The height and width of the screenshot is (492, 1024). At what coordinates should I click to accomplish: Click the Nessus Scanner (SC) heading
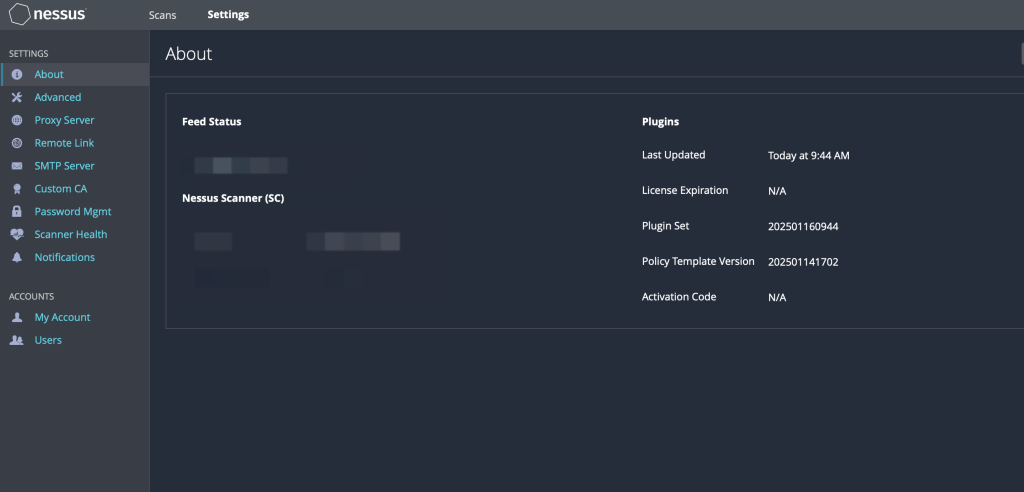pyautogui.click(x=233, y=198)
